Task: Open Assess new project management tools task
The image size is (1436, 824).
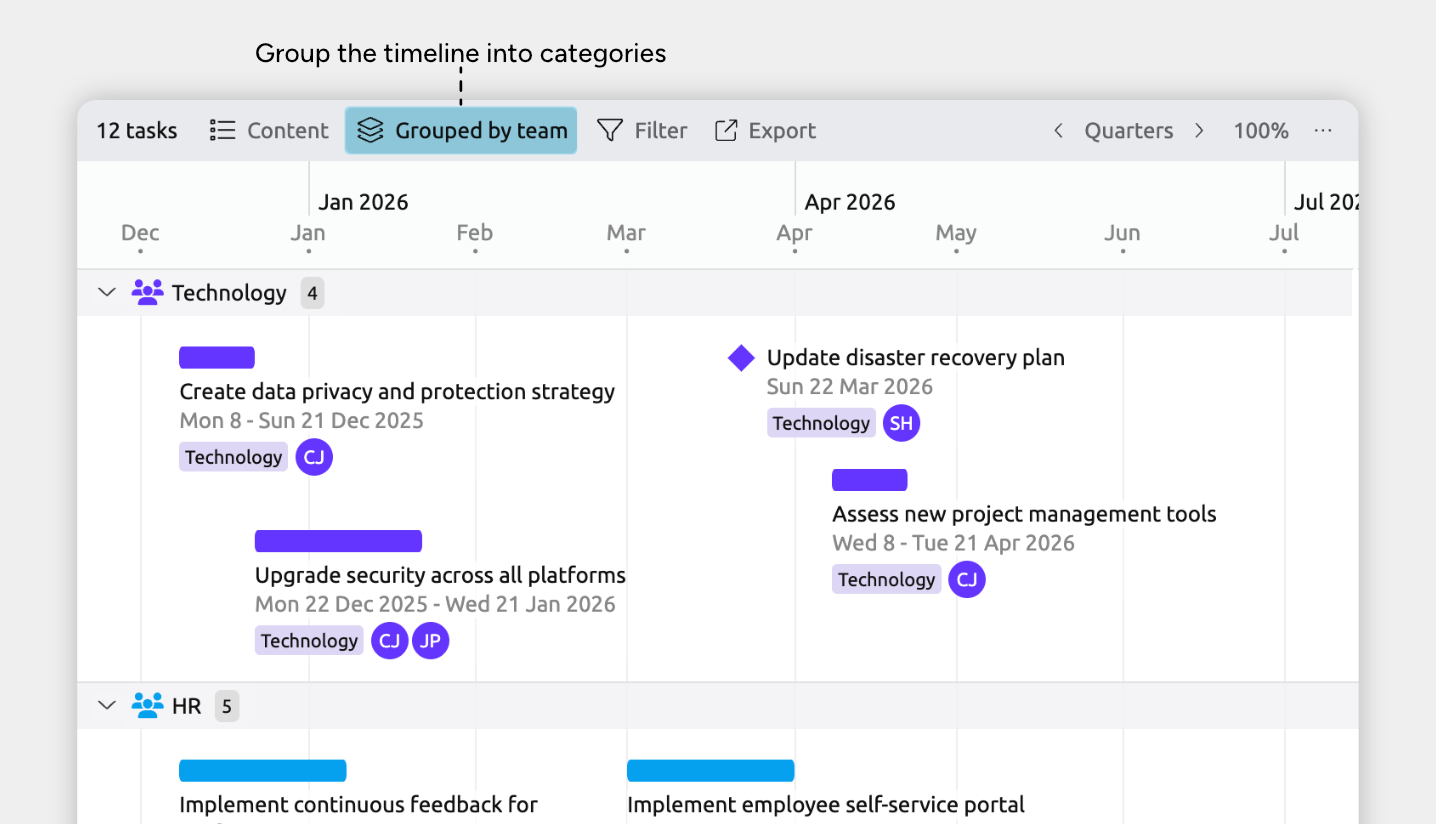Action: click(1024, 514)
